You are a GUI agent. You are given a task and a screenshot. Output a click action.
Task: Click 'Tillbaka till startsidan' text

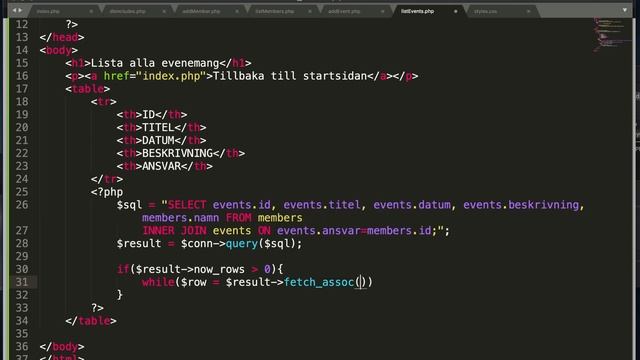pyautogui.click(x=290, y=76)
